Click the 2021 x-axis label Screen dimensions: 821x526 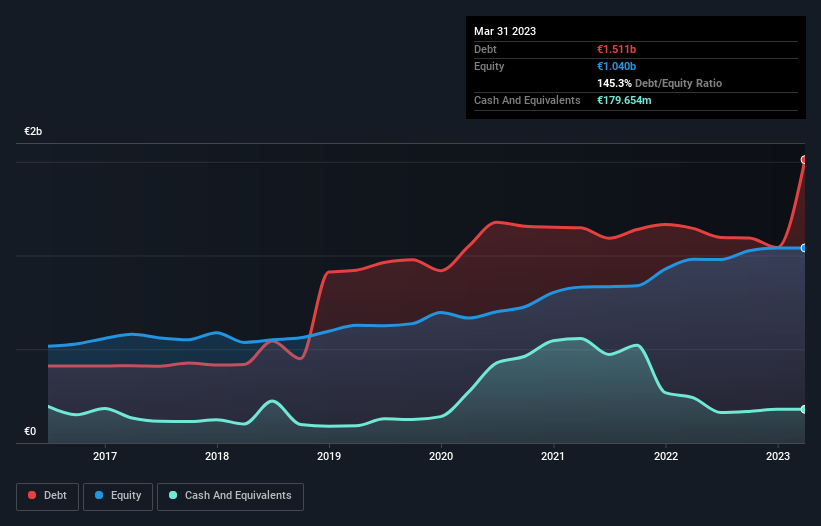point(553,456)
